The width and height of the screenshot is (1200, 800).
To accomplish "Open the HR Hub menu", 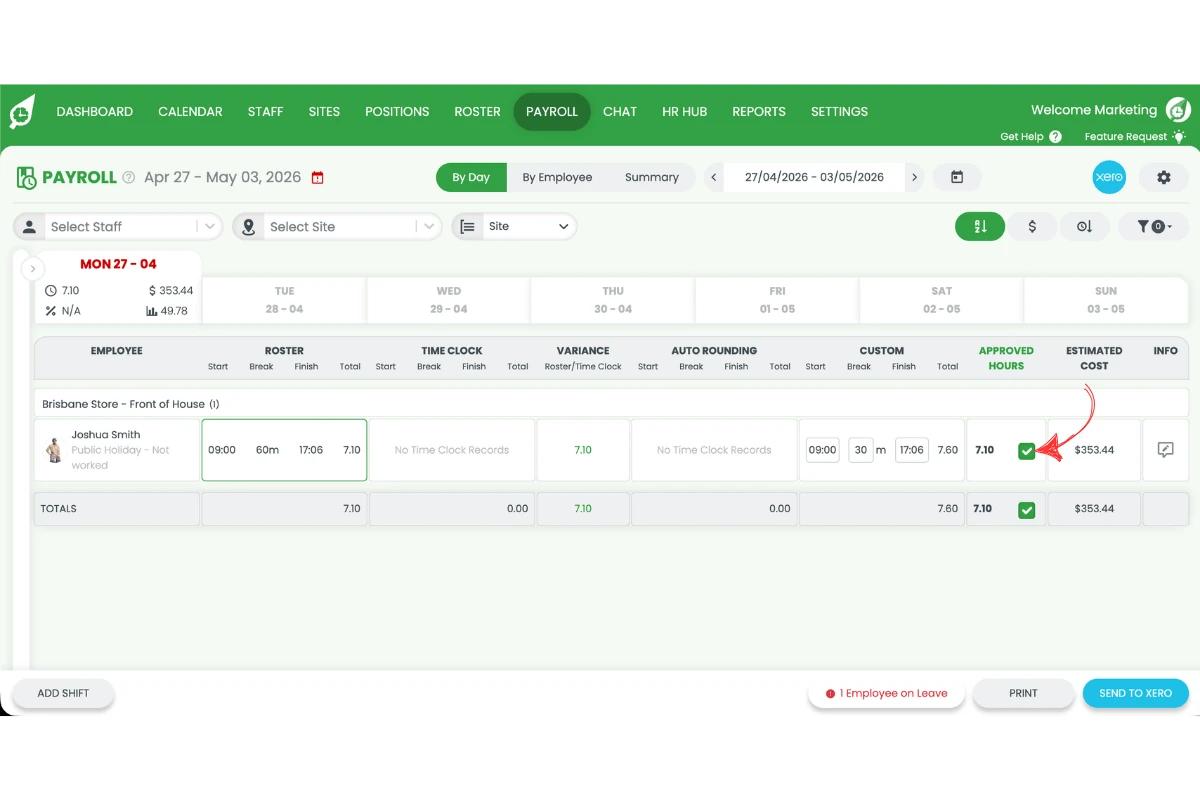I will [x=685, y=111].
